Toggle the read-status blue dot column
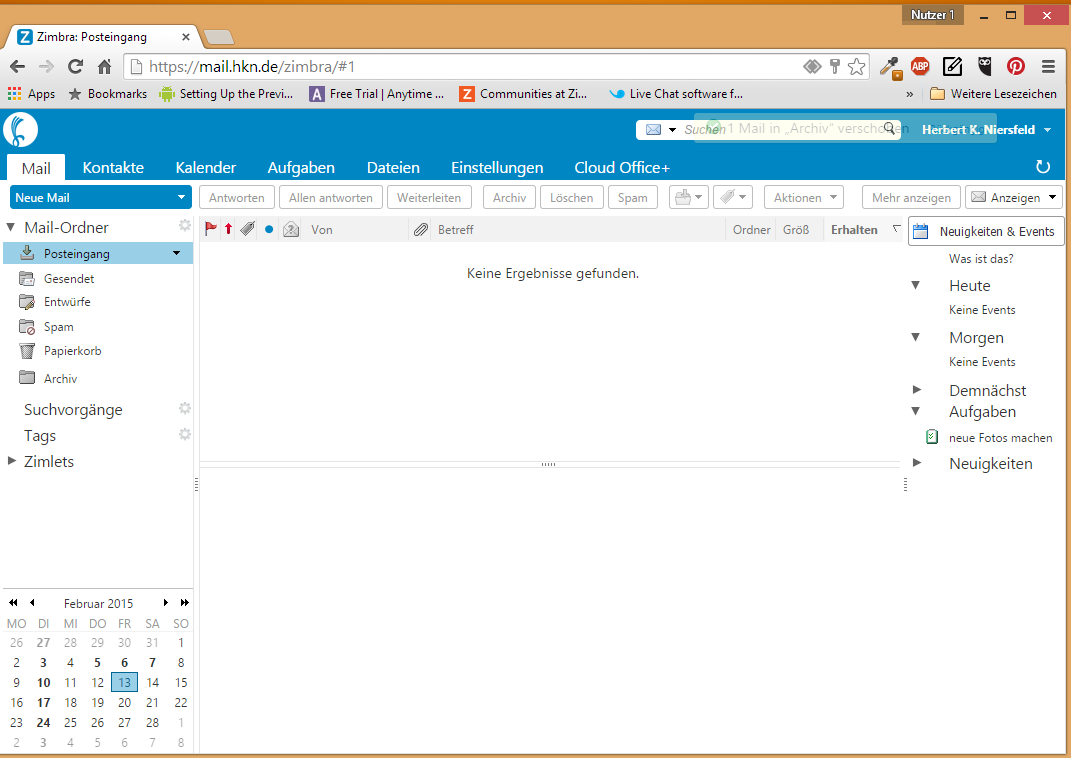 point(267,229)
